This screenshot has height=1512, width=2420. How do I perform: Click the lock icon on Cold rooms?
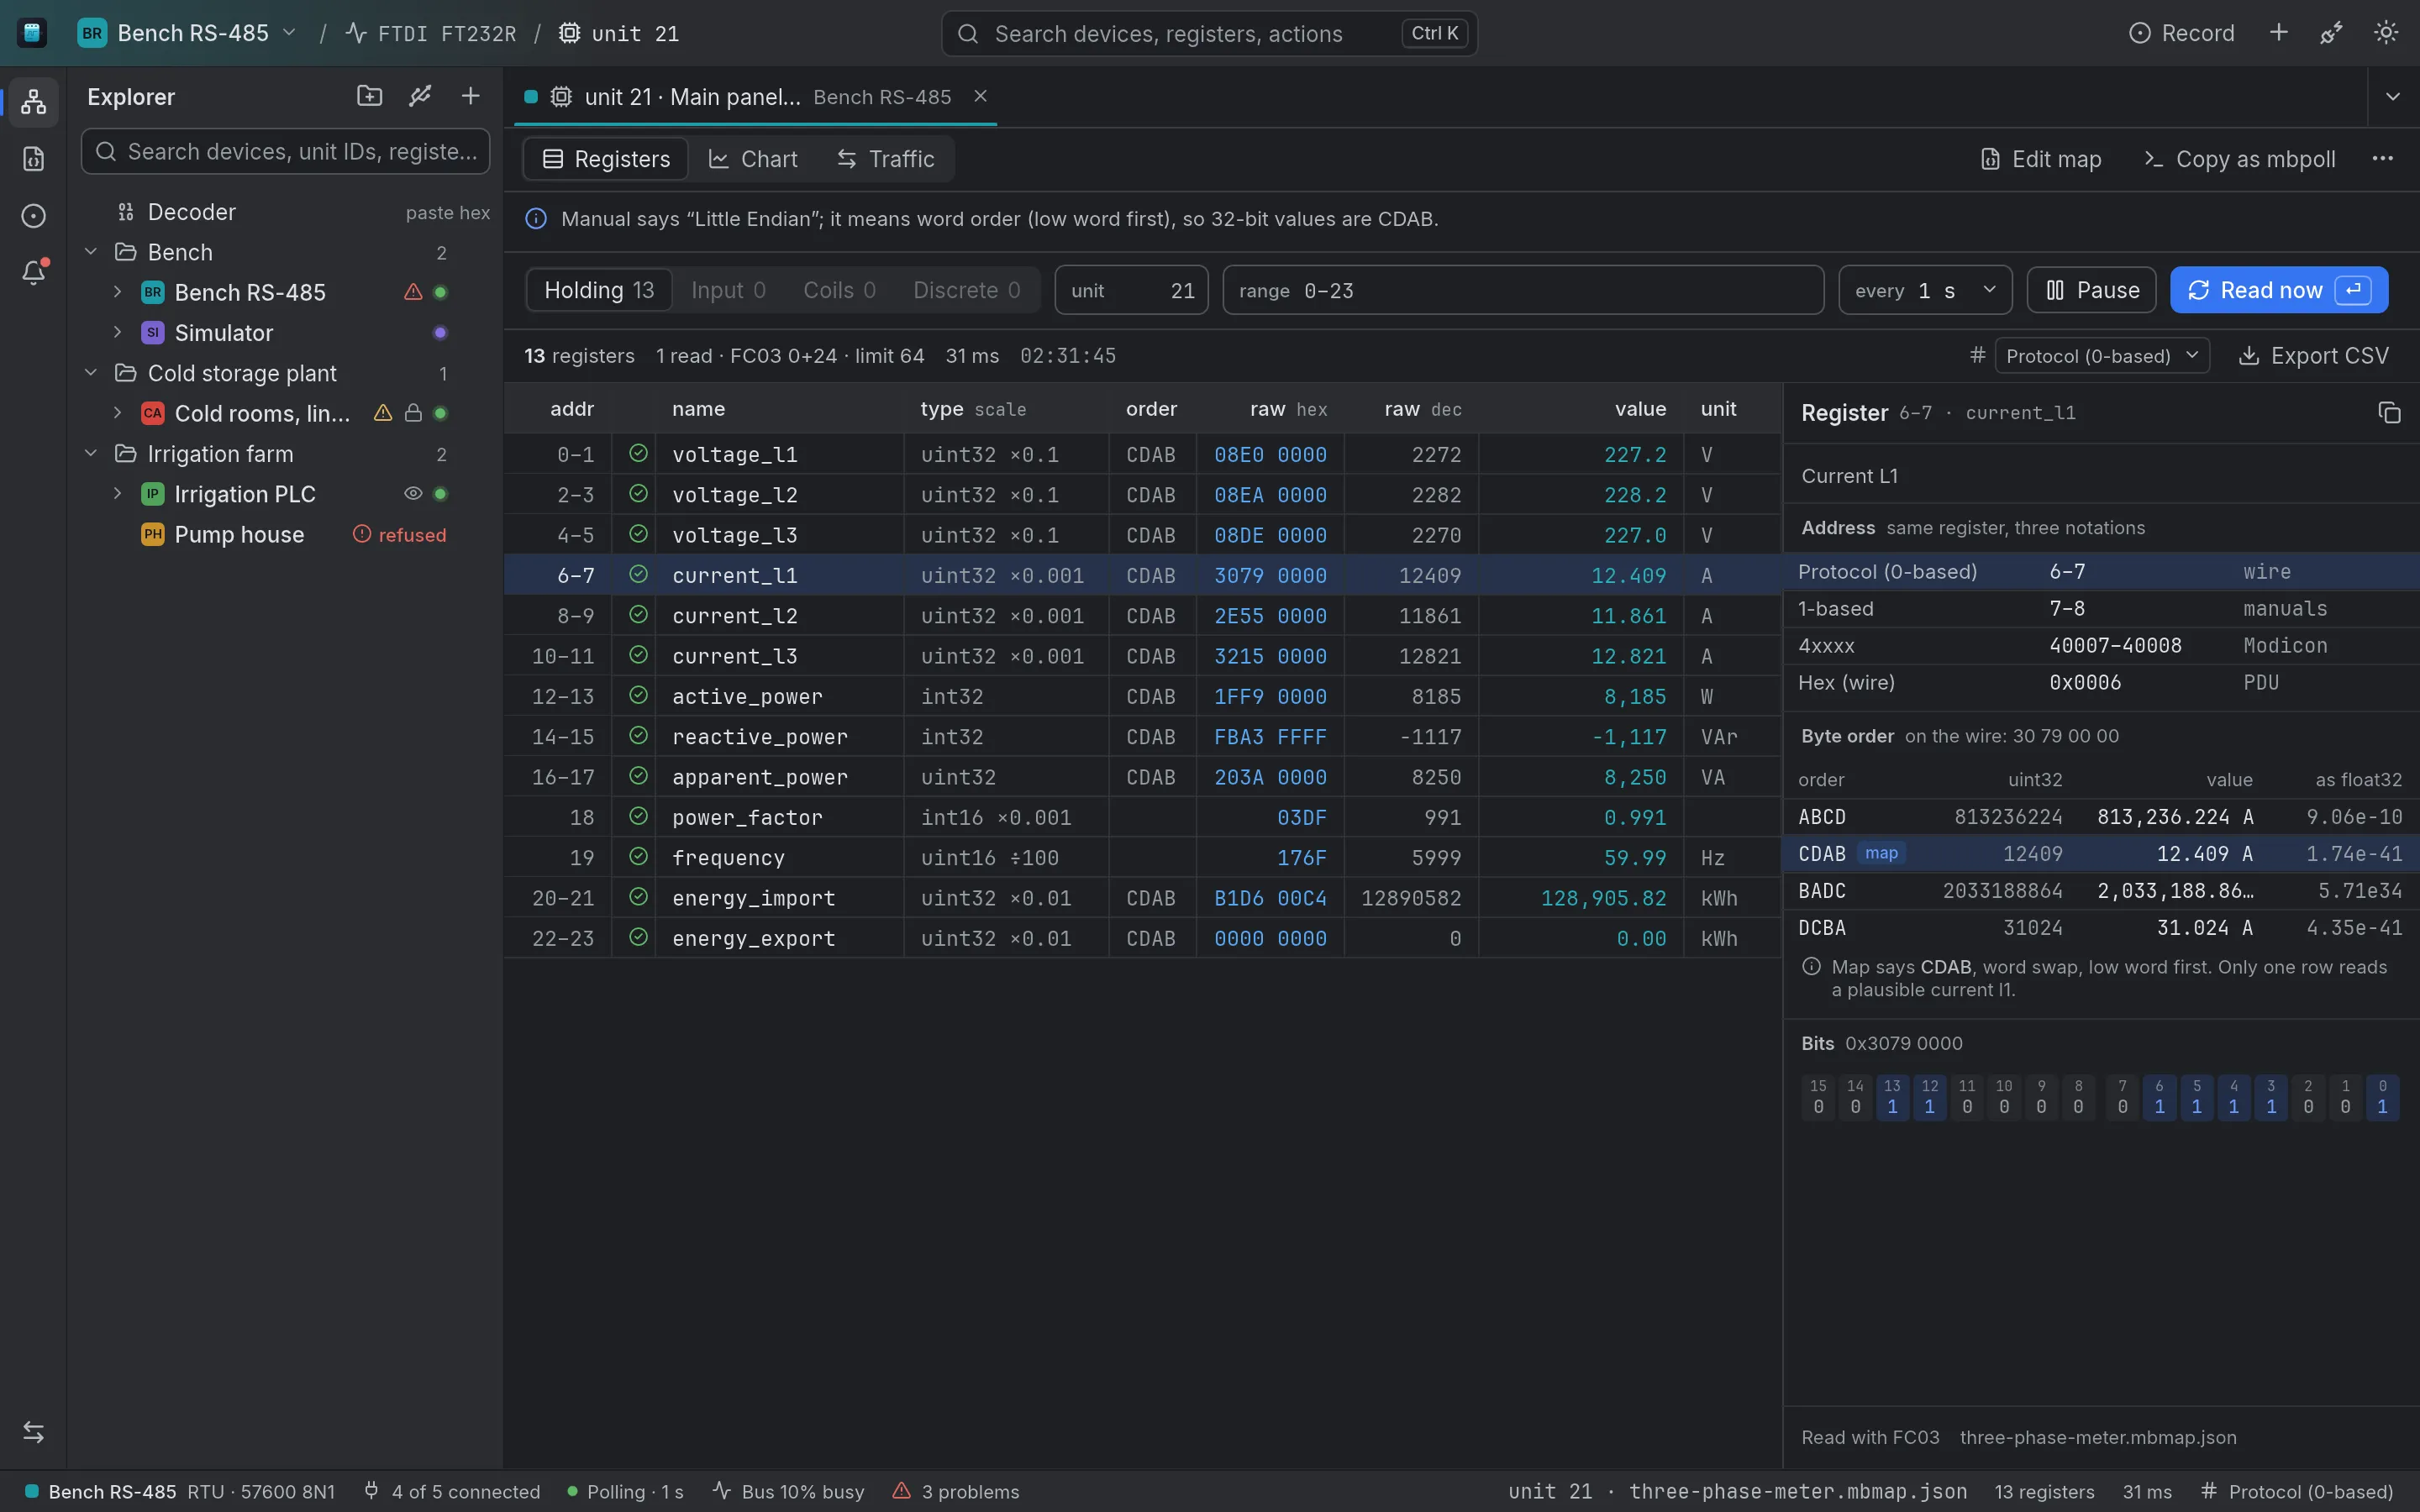413,413
